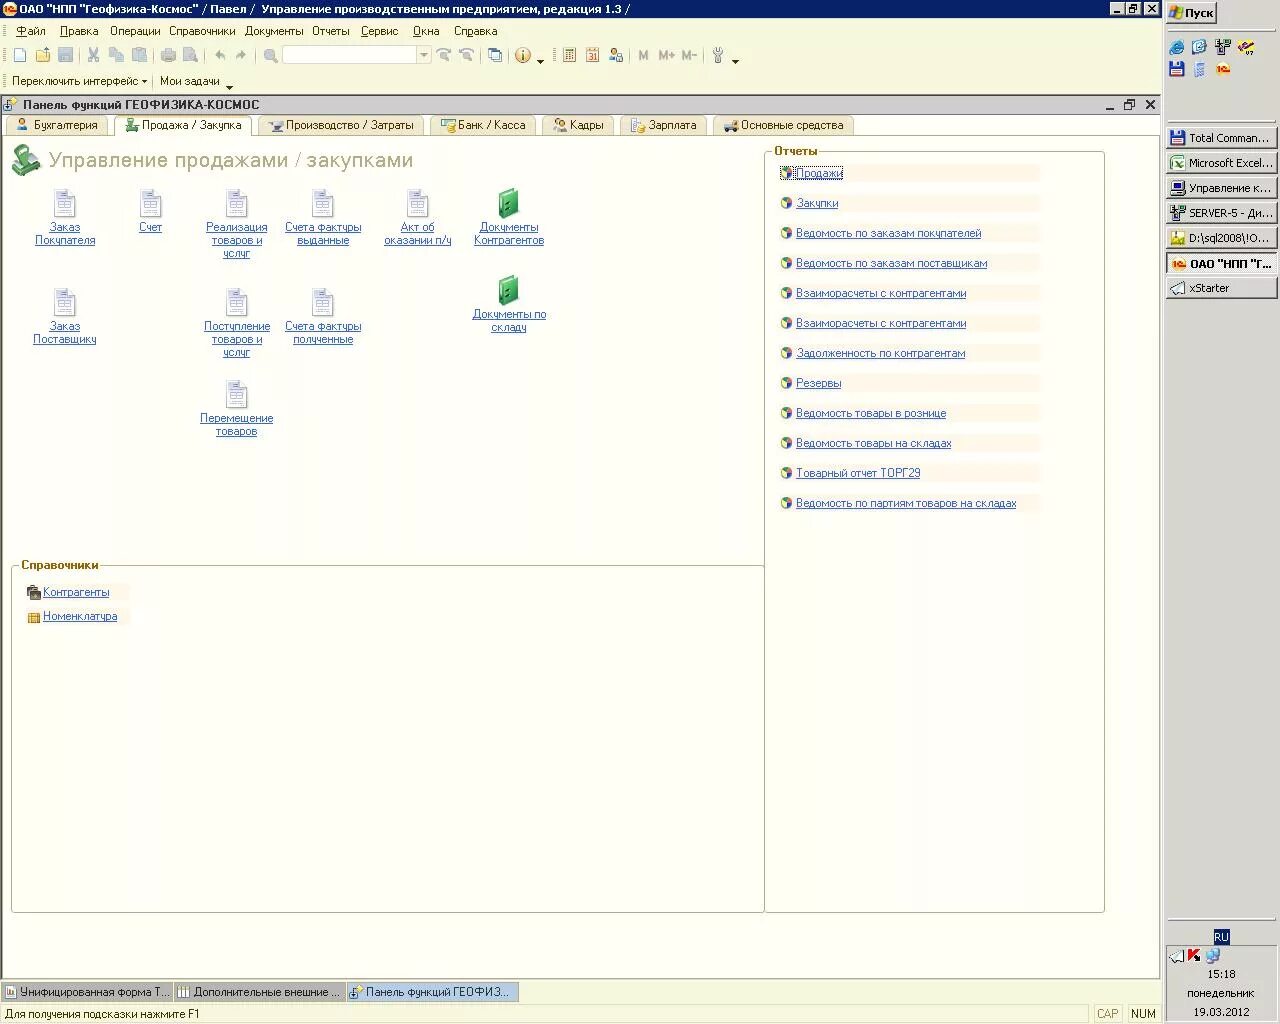Switch to the Бухгалтерия tab
The height and width of the screenshot is (1024, 1280).
click(57, 125)
